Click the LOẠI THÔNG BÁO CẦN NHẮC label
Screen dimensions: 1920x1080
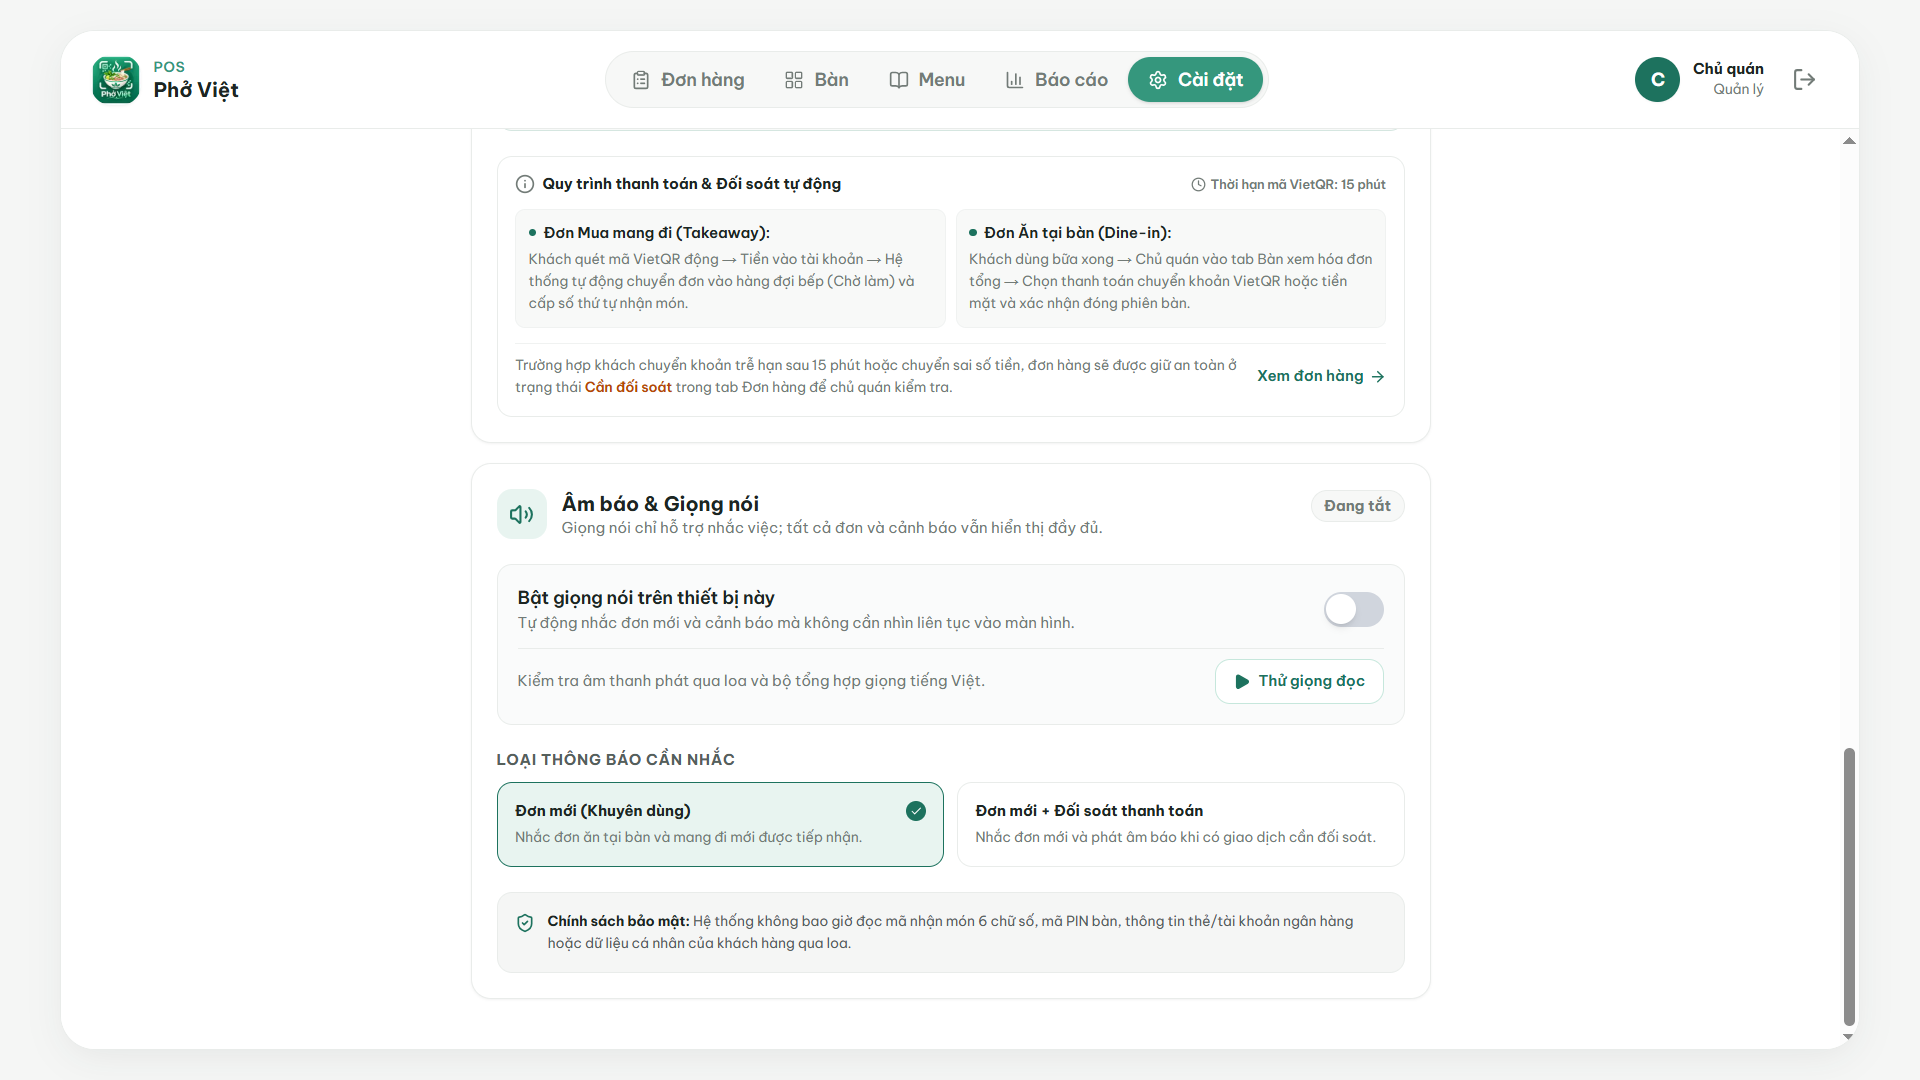615,760
